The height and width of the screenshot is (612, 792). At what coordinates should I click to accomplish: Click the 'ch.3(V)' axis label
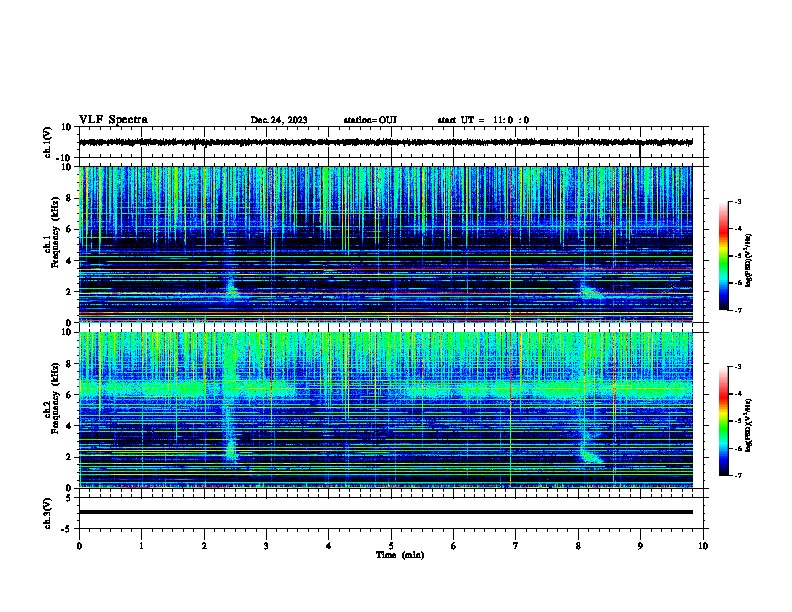click(48, 513)
